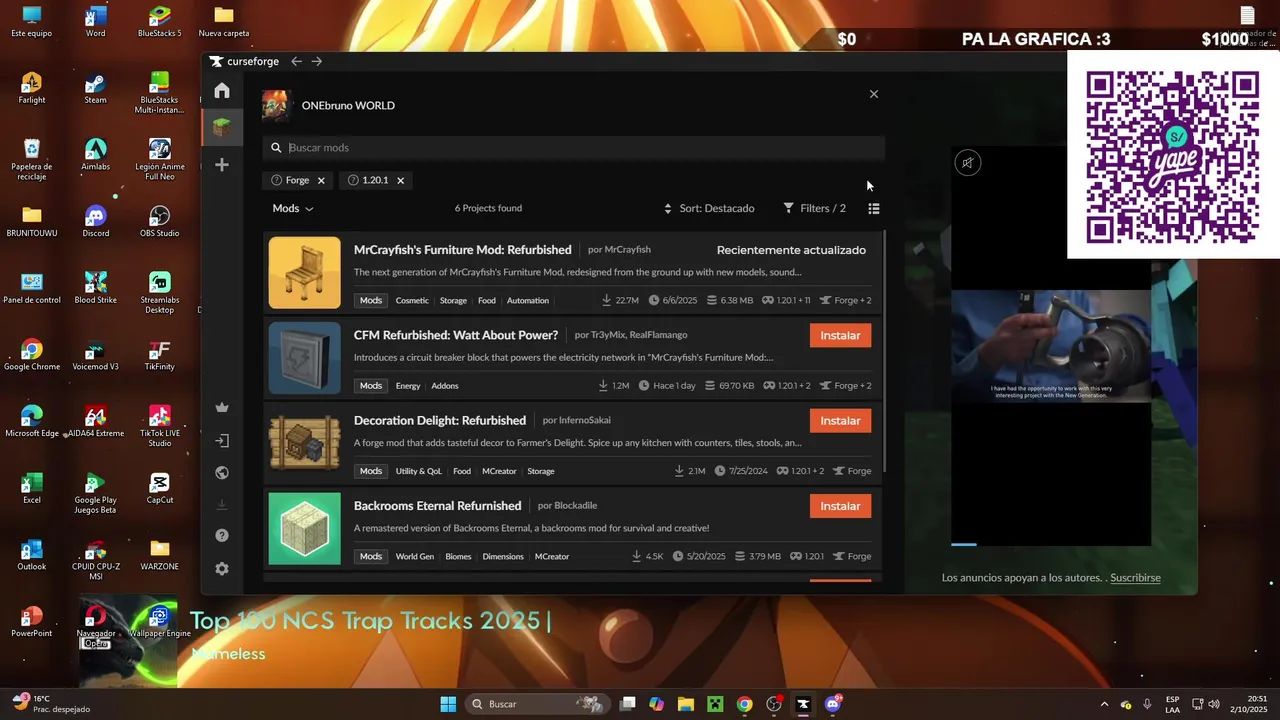Select Cosmetic tag on MrCrayfish's mod

(x=412, y=301)
